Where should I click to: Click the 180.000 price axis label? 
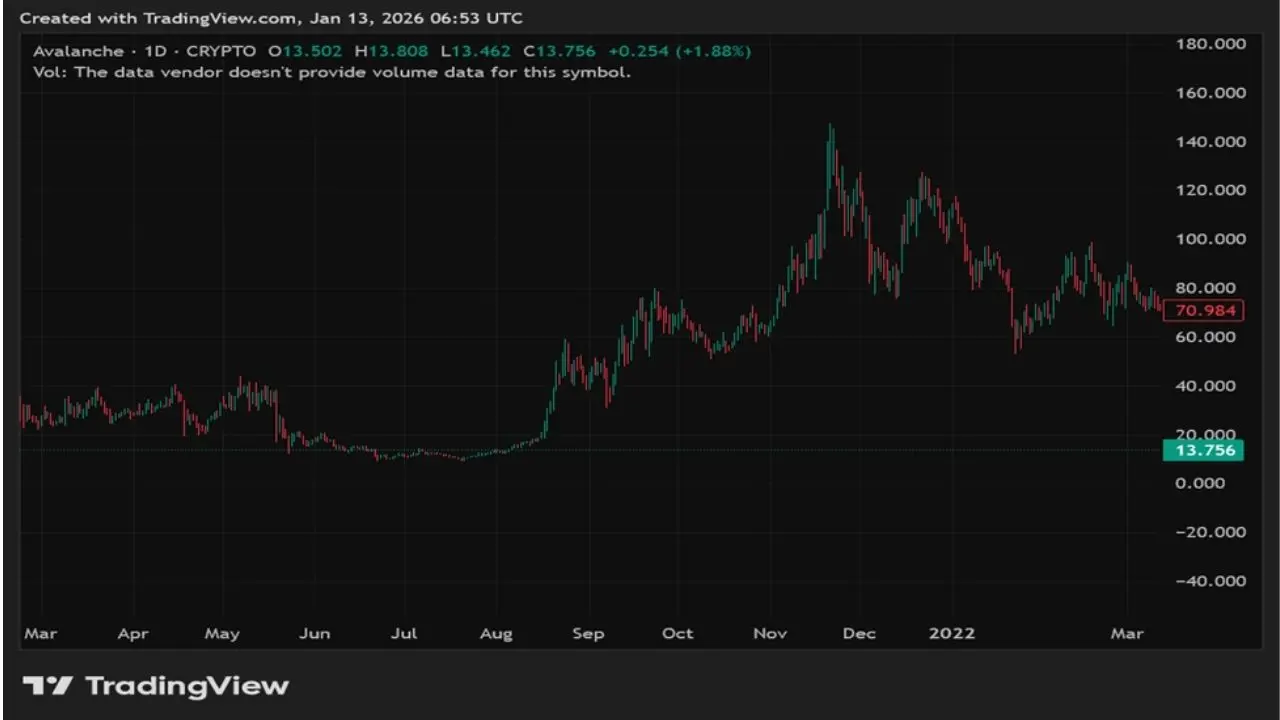coord(1210,44)
